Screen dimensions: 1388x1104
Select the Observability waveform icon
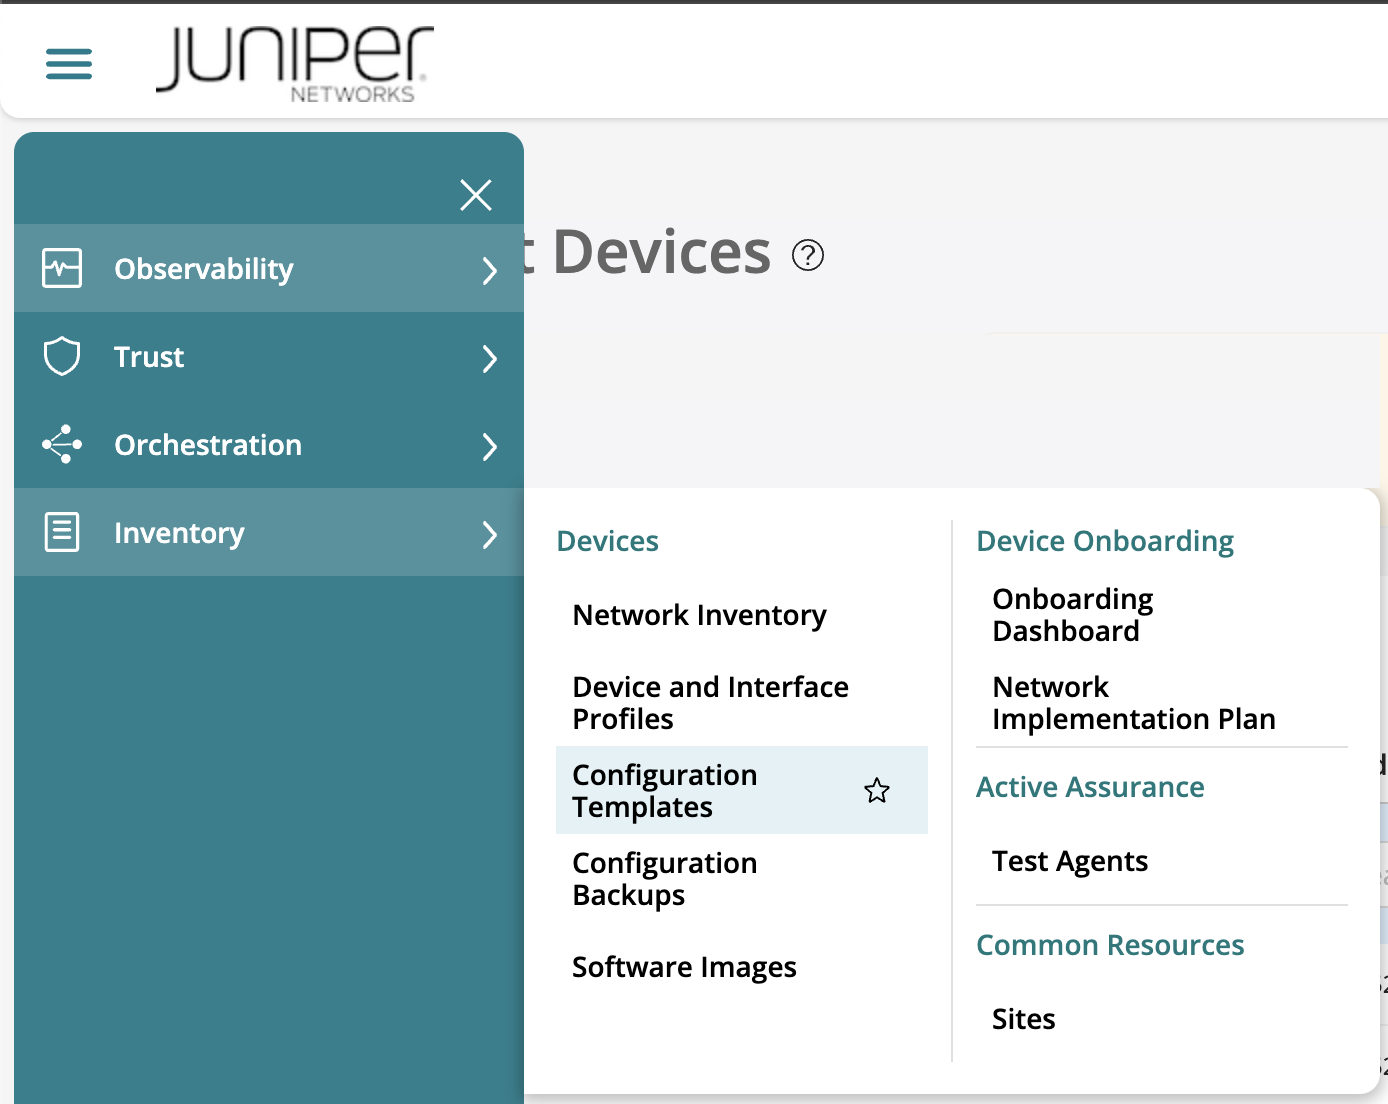tap(61, 268)
